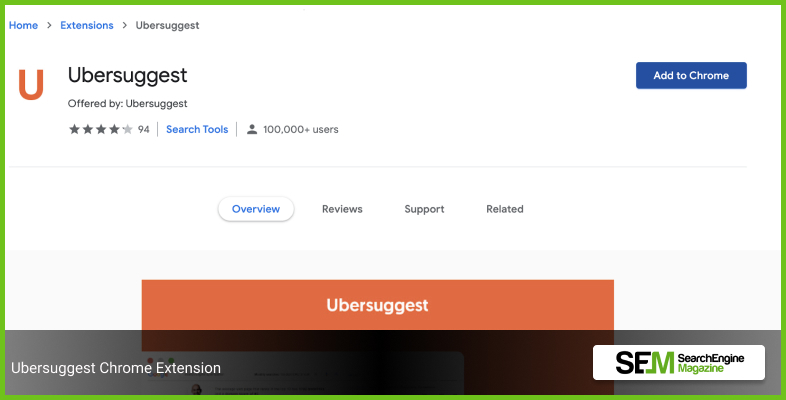Switch to the Reviews tab
Screen dimensions: 786x400
coord(342,209)
